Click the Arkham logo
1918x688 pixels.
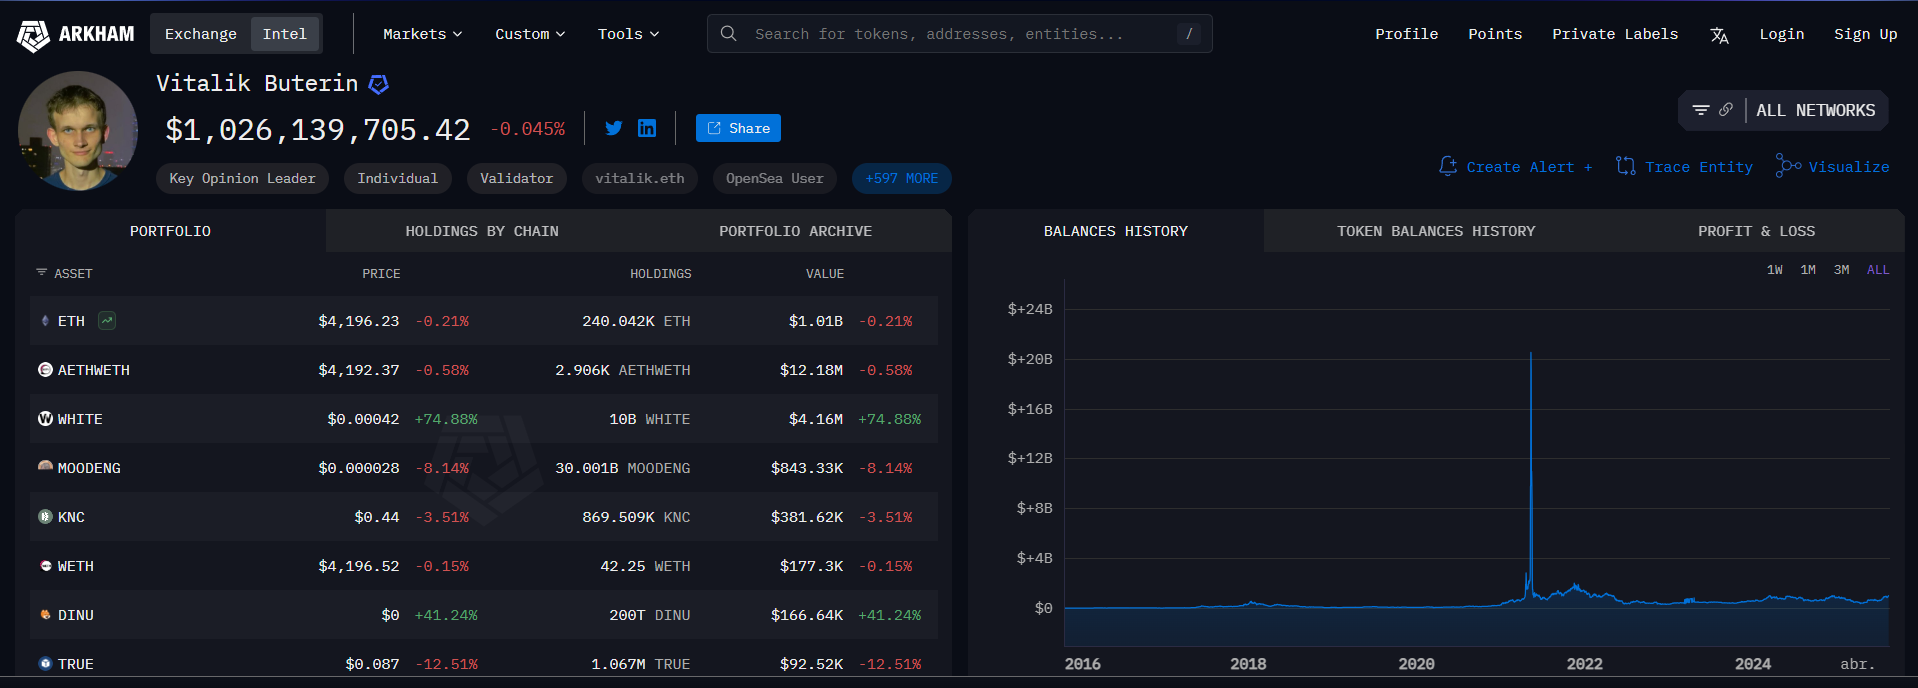[76, 34]
